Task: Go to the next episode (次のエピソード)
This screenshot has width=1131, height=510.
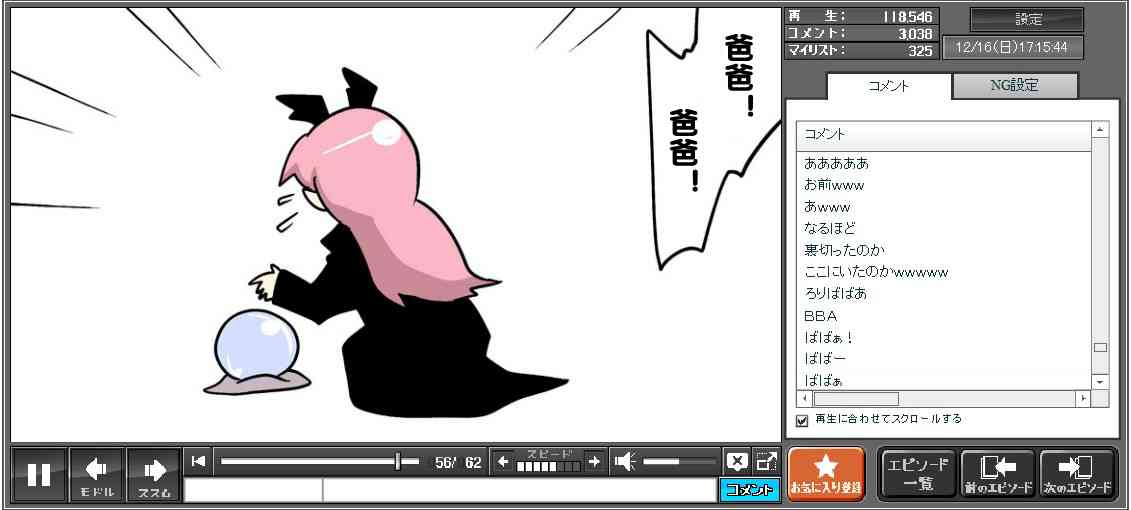Action: pyautogui.click(x=1078, y=474)
